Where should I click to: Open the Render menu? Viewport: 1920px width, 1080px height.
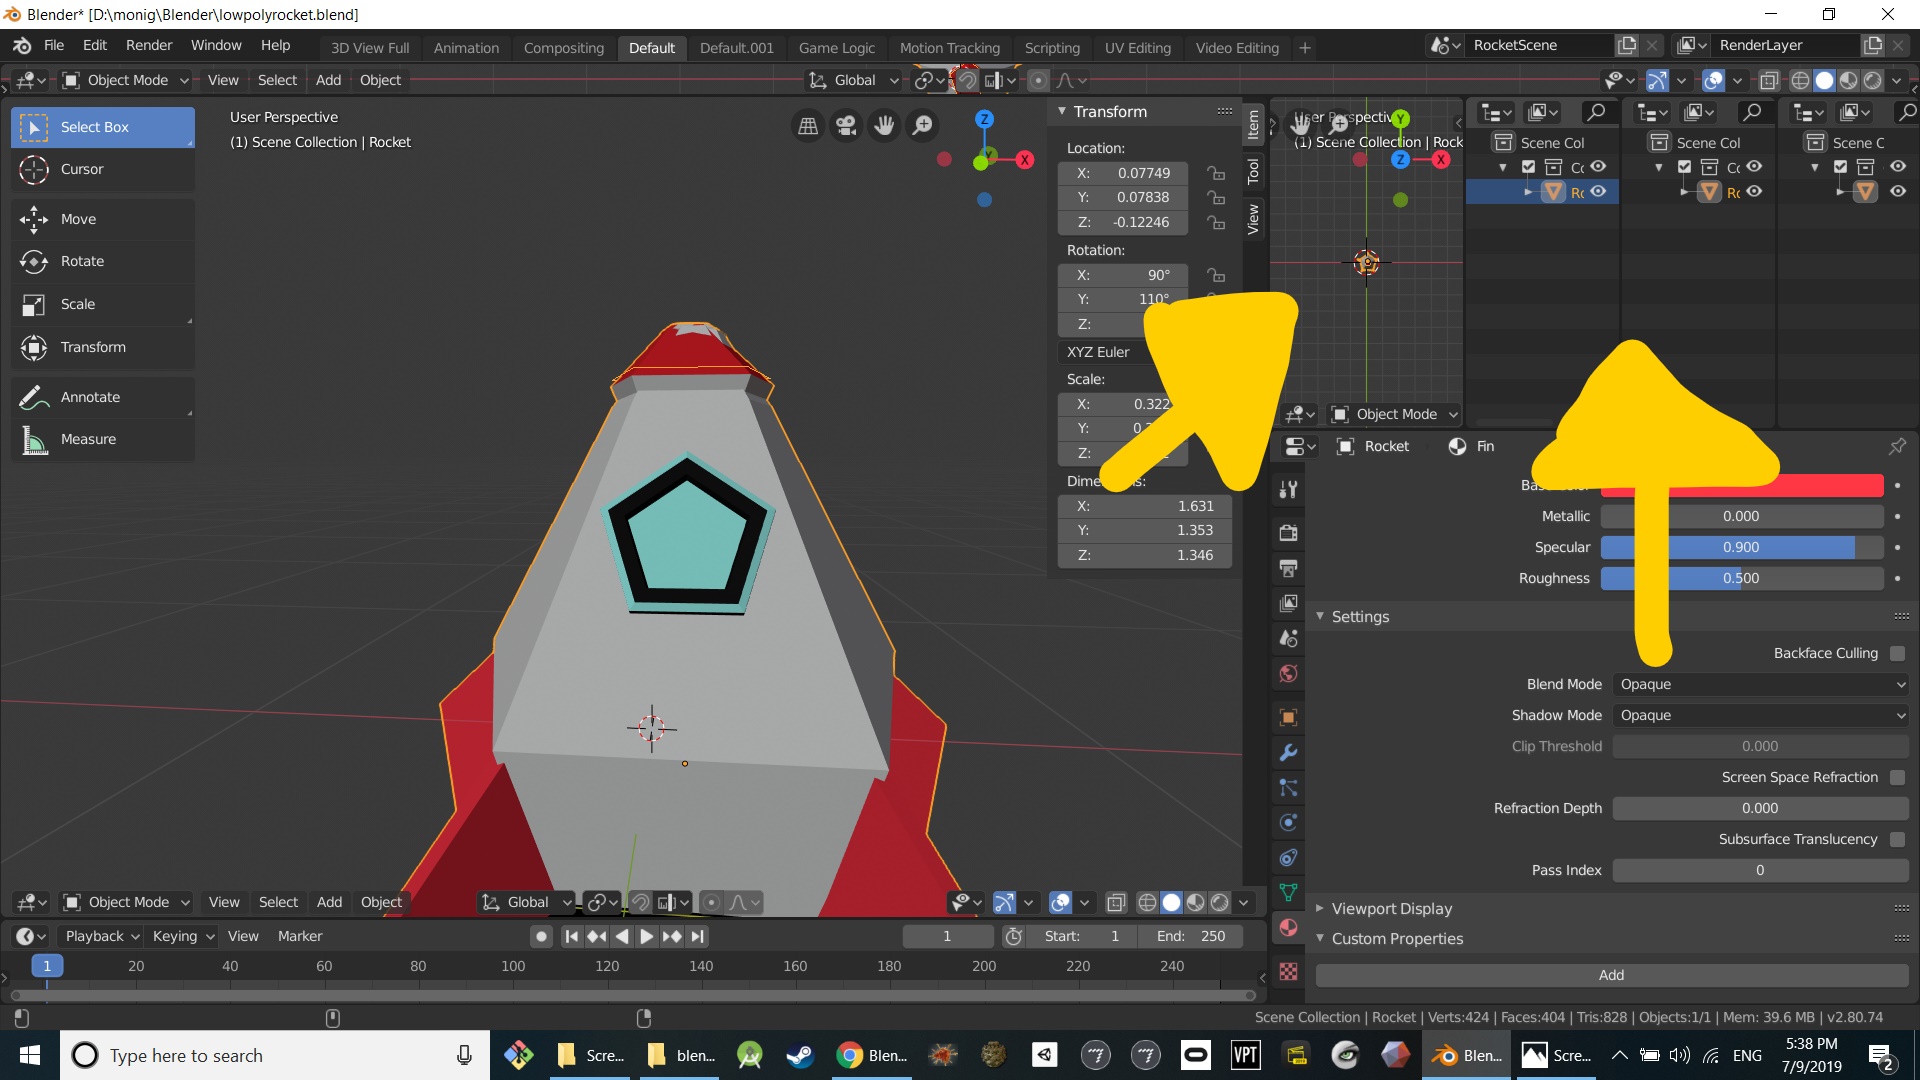point(149,45)
